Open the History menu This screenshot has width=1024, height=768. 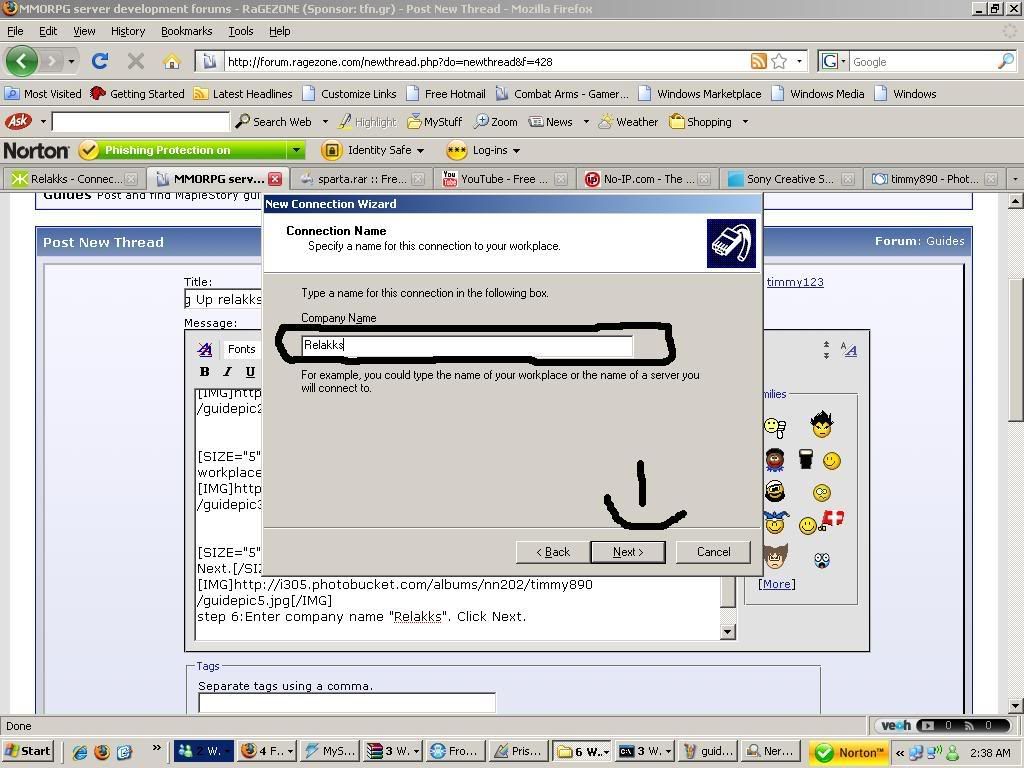[x=127, y=31]
